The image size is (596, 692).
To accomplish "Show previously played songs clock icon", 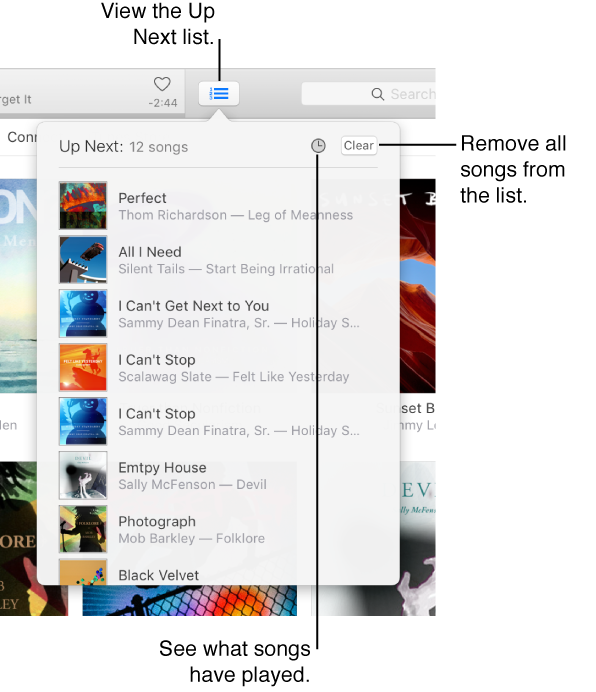I will tap(318, 146).
